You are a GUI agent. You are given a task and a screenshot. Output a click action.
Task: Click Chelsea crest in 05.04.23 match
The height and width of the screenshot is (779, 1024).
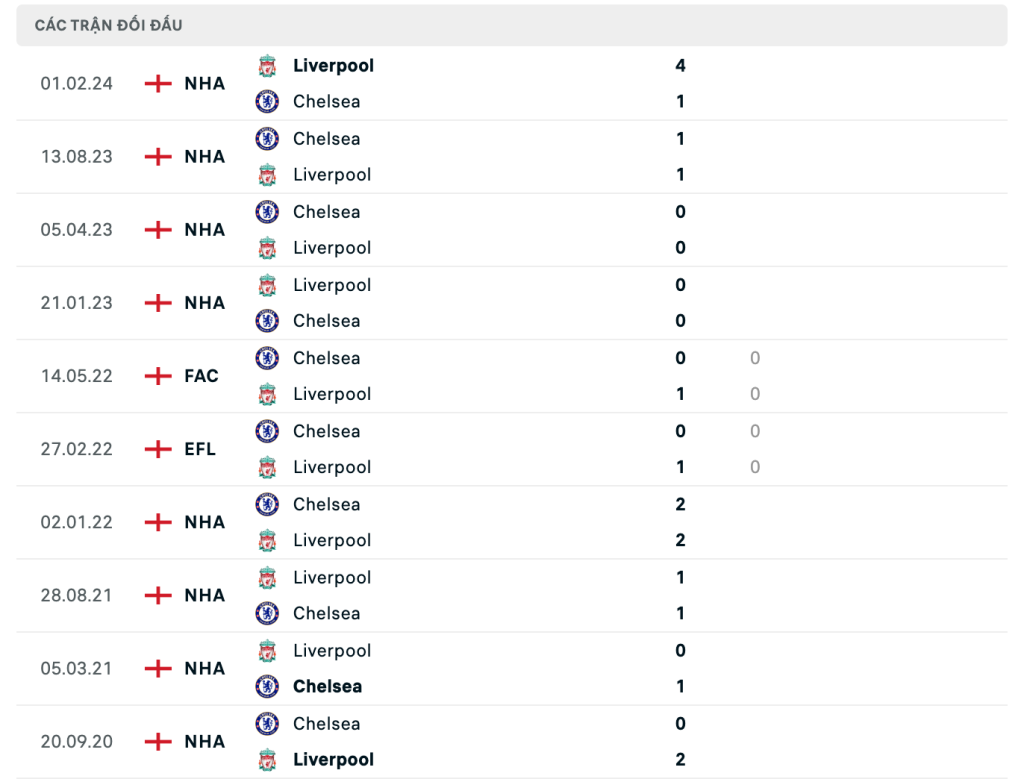[267, 212]
